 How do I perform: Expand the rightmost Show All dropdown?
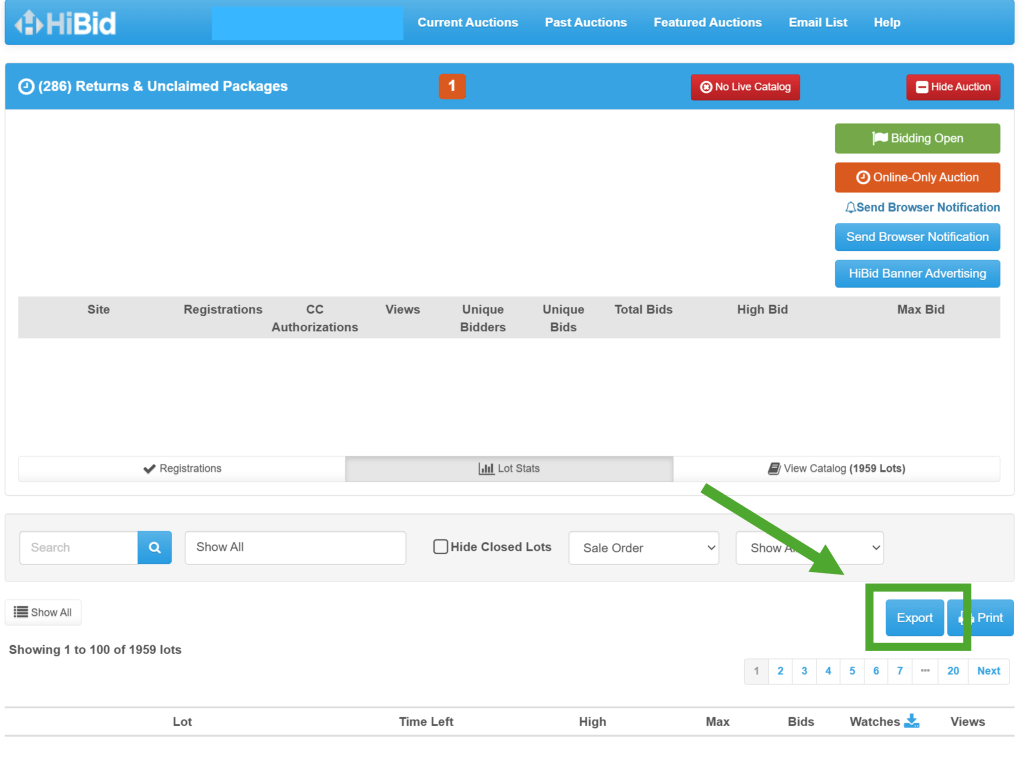coord(809,548)
